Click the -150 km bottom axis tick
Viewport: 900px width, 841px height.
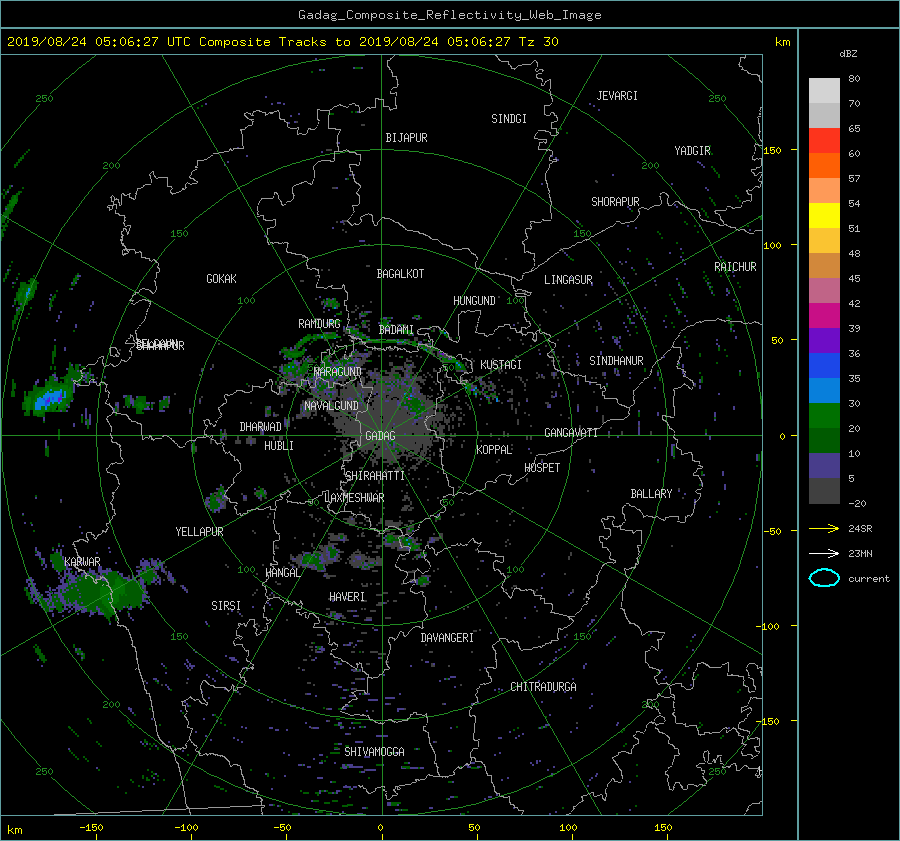click(91, 828)
